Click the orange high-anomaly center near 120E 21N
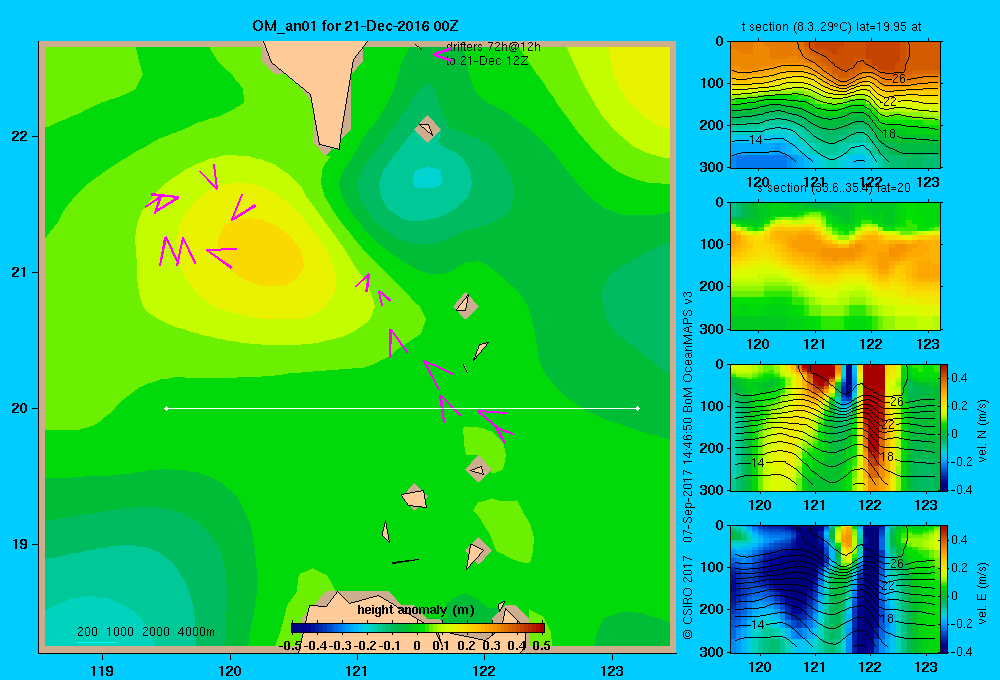Screen dimensions: 1000x680 [x=261, y=251]
